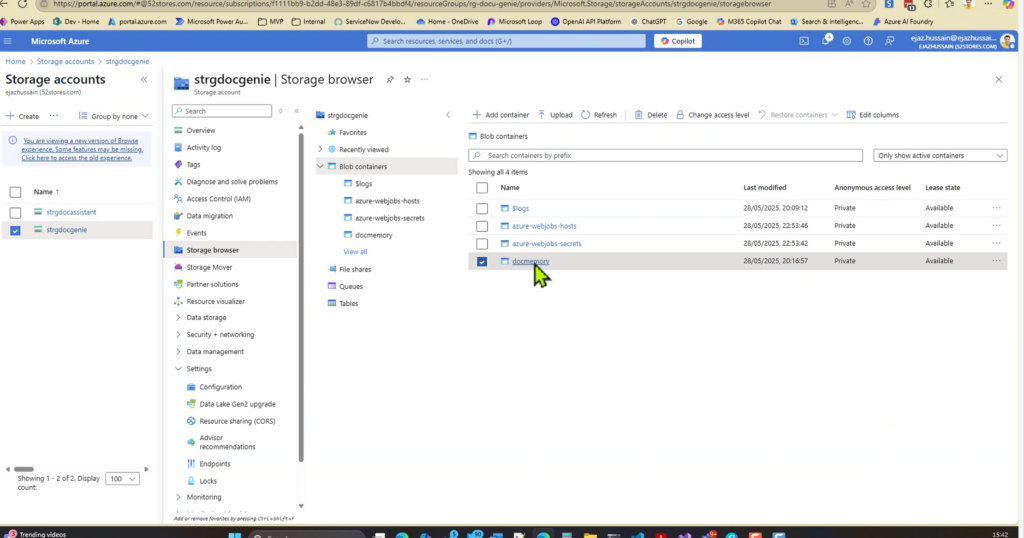
Task: Click Edit columns toolbar button
Action: (x=872, y=115)
